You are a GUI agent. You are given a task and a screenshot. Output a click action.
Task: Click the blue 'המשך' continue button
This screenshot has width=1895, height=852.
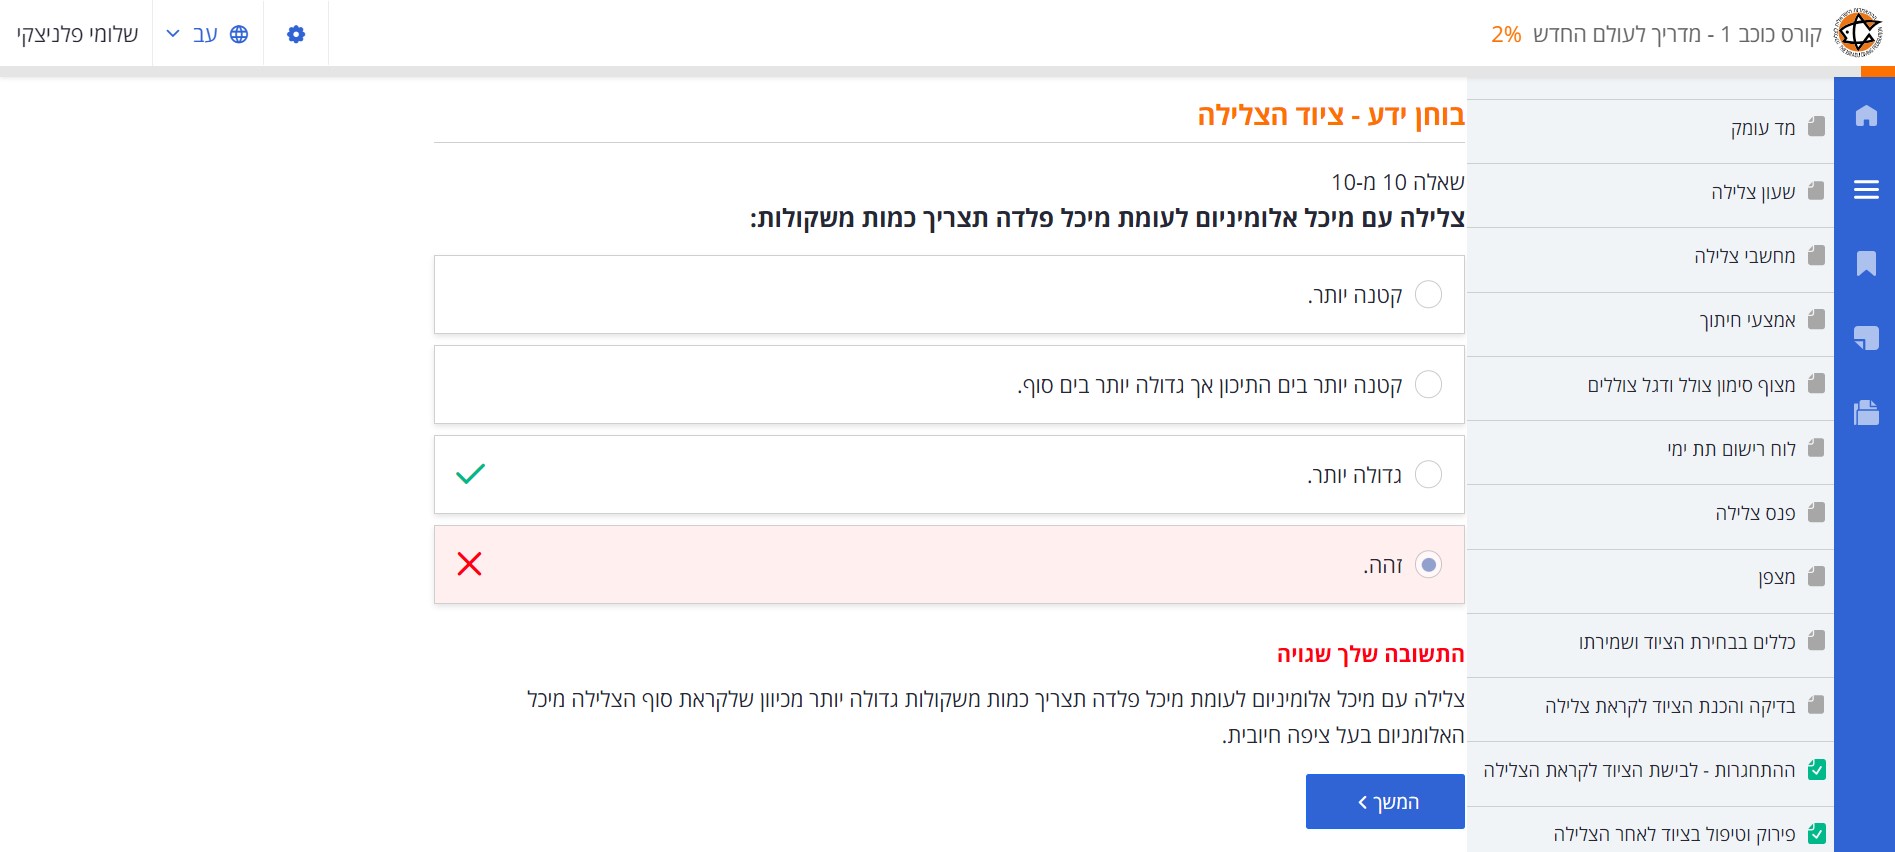[x=1385, y=802]
